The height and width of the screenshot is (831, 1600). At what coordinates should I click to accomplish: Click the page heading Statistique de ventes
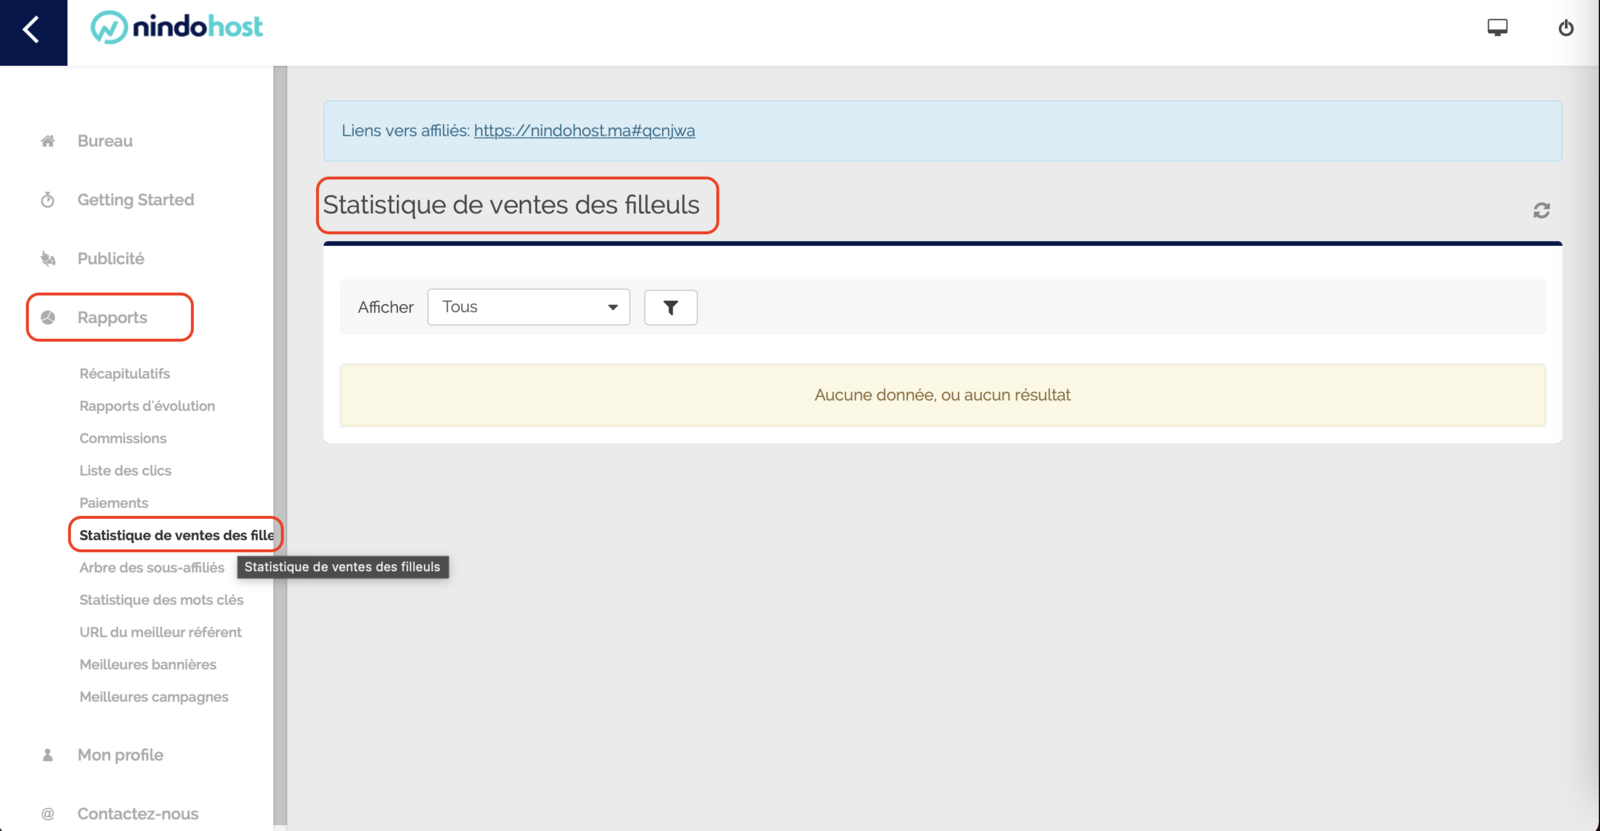(511, 205)
